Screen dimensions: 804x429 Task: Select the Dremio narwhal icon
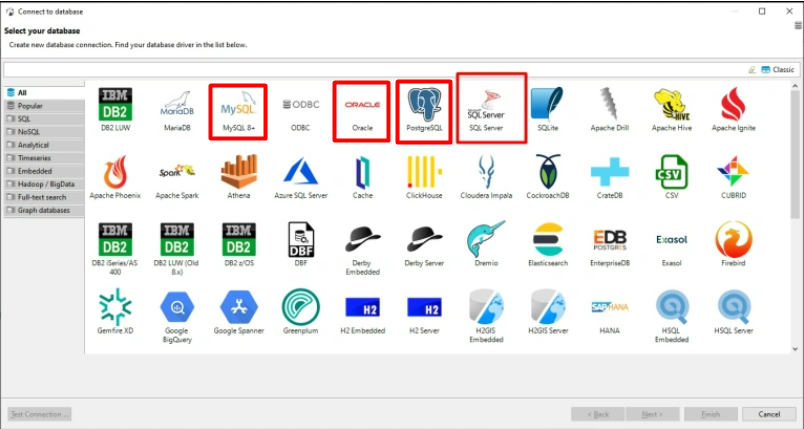[486, 245]
